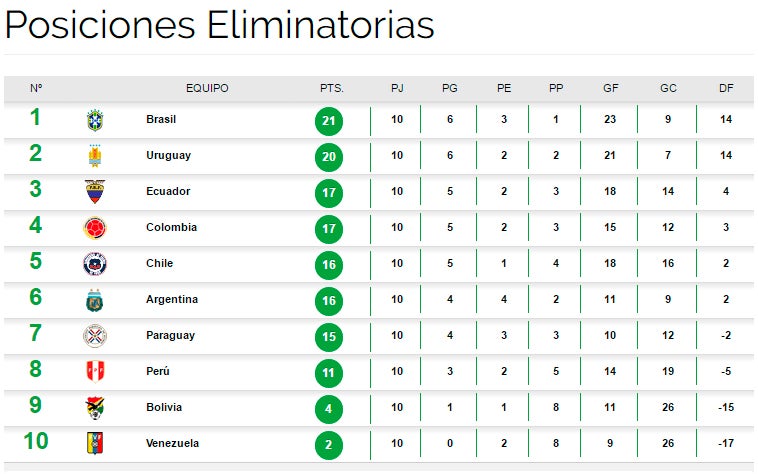Open the Brasil team name link
Image resolution: width=758 pixels, height=474 pixels.
pos(161,120)
